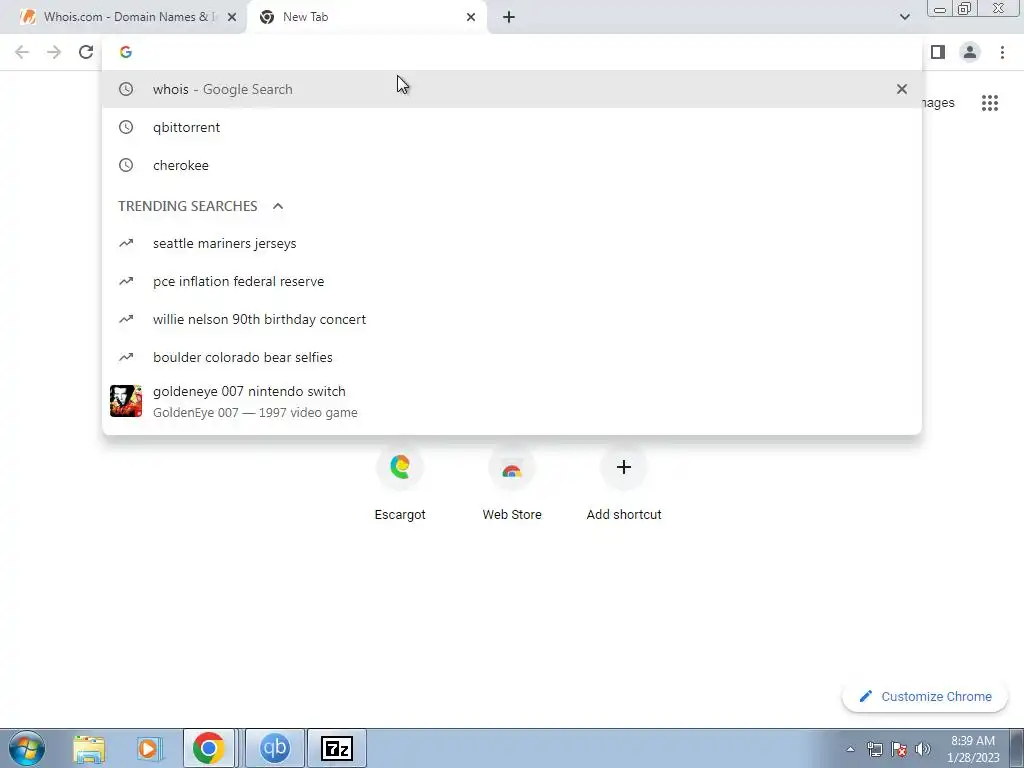Select boulder colorado bear selfies suggestion
The image size is (1024, 768).
[512, 357]
